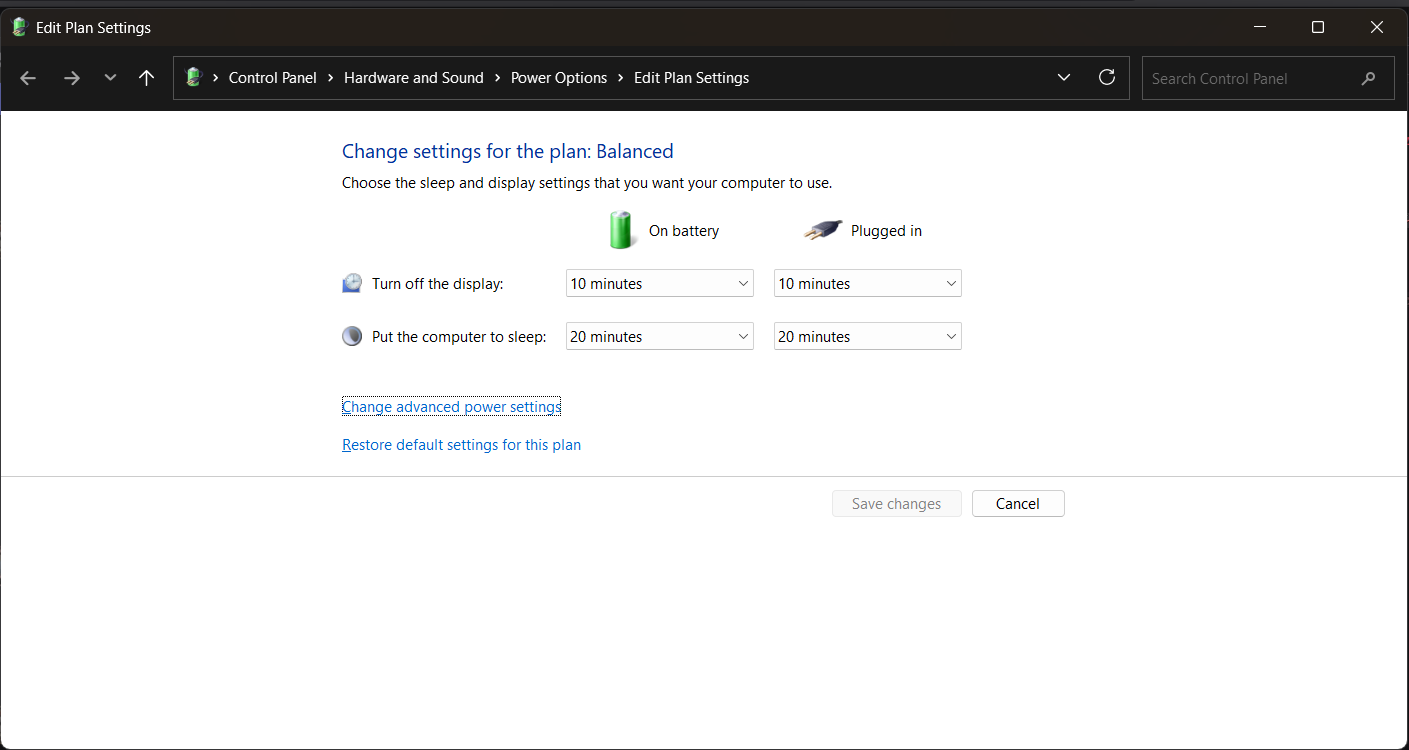1409x750 pixels.
Task: Open Control Panel breadcrumb
Action: [273, 78]
